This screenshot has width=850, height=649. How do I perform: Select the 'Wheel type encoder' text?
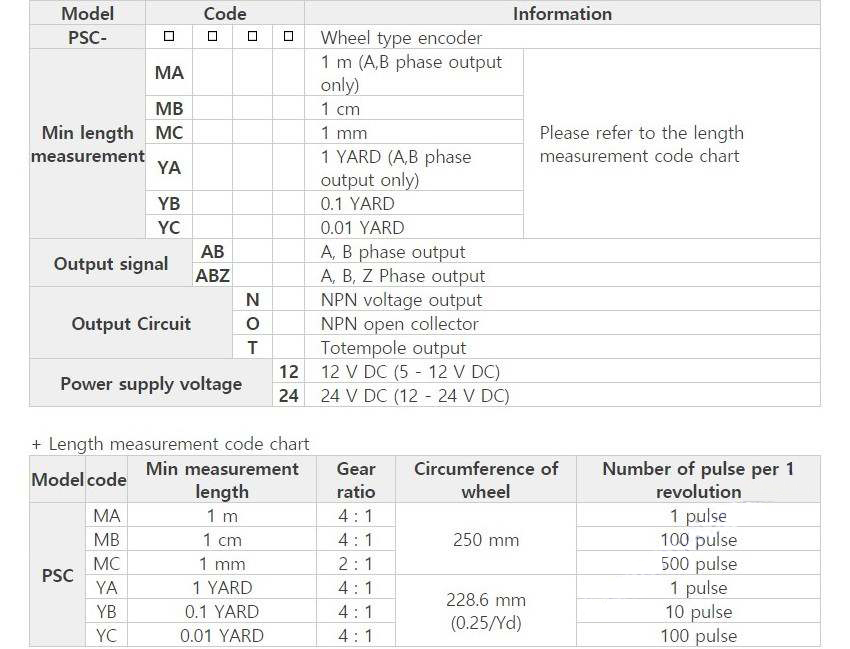click(401, 38)
